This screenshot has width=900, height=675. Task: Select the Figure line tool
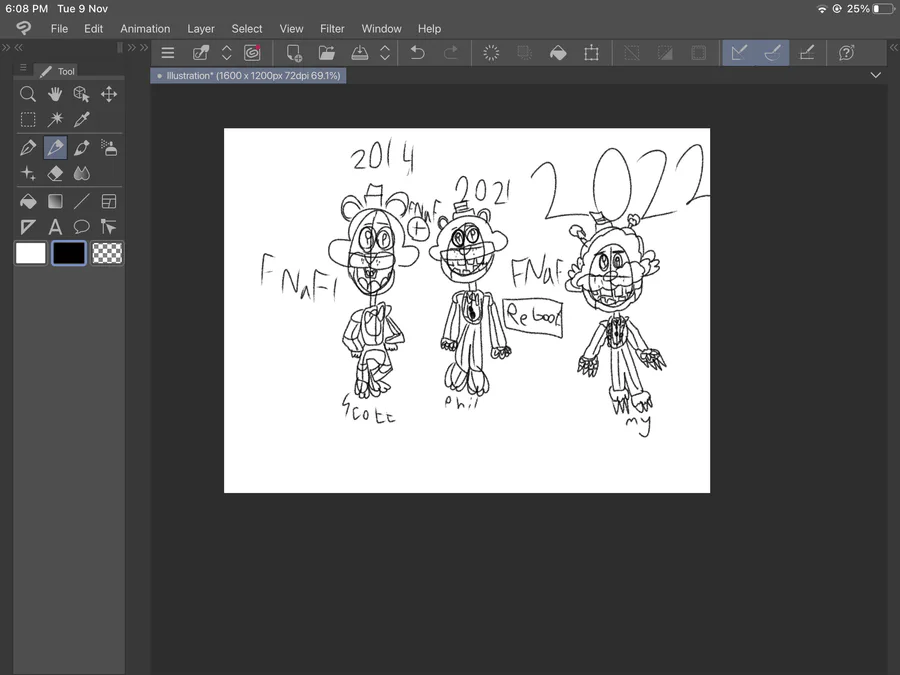coord(82,201)
